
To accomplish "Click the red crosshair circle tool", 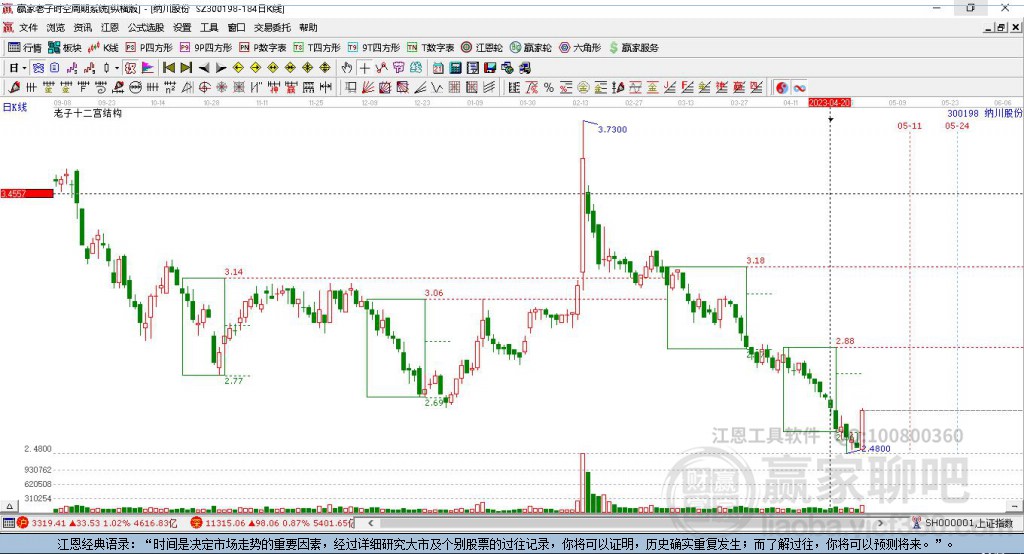I will [204, 88].
